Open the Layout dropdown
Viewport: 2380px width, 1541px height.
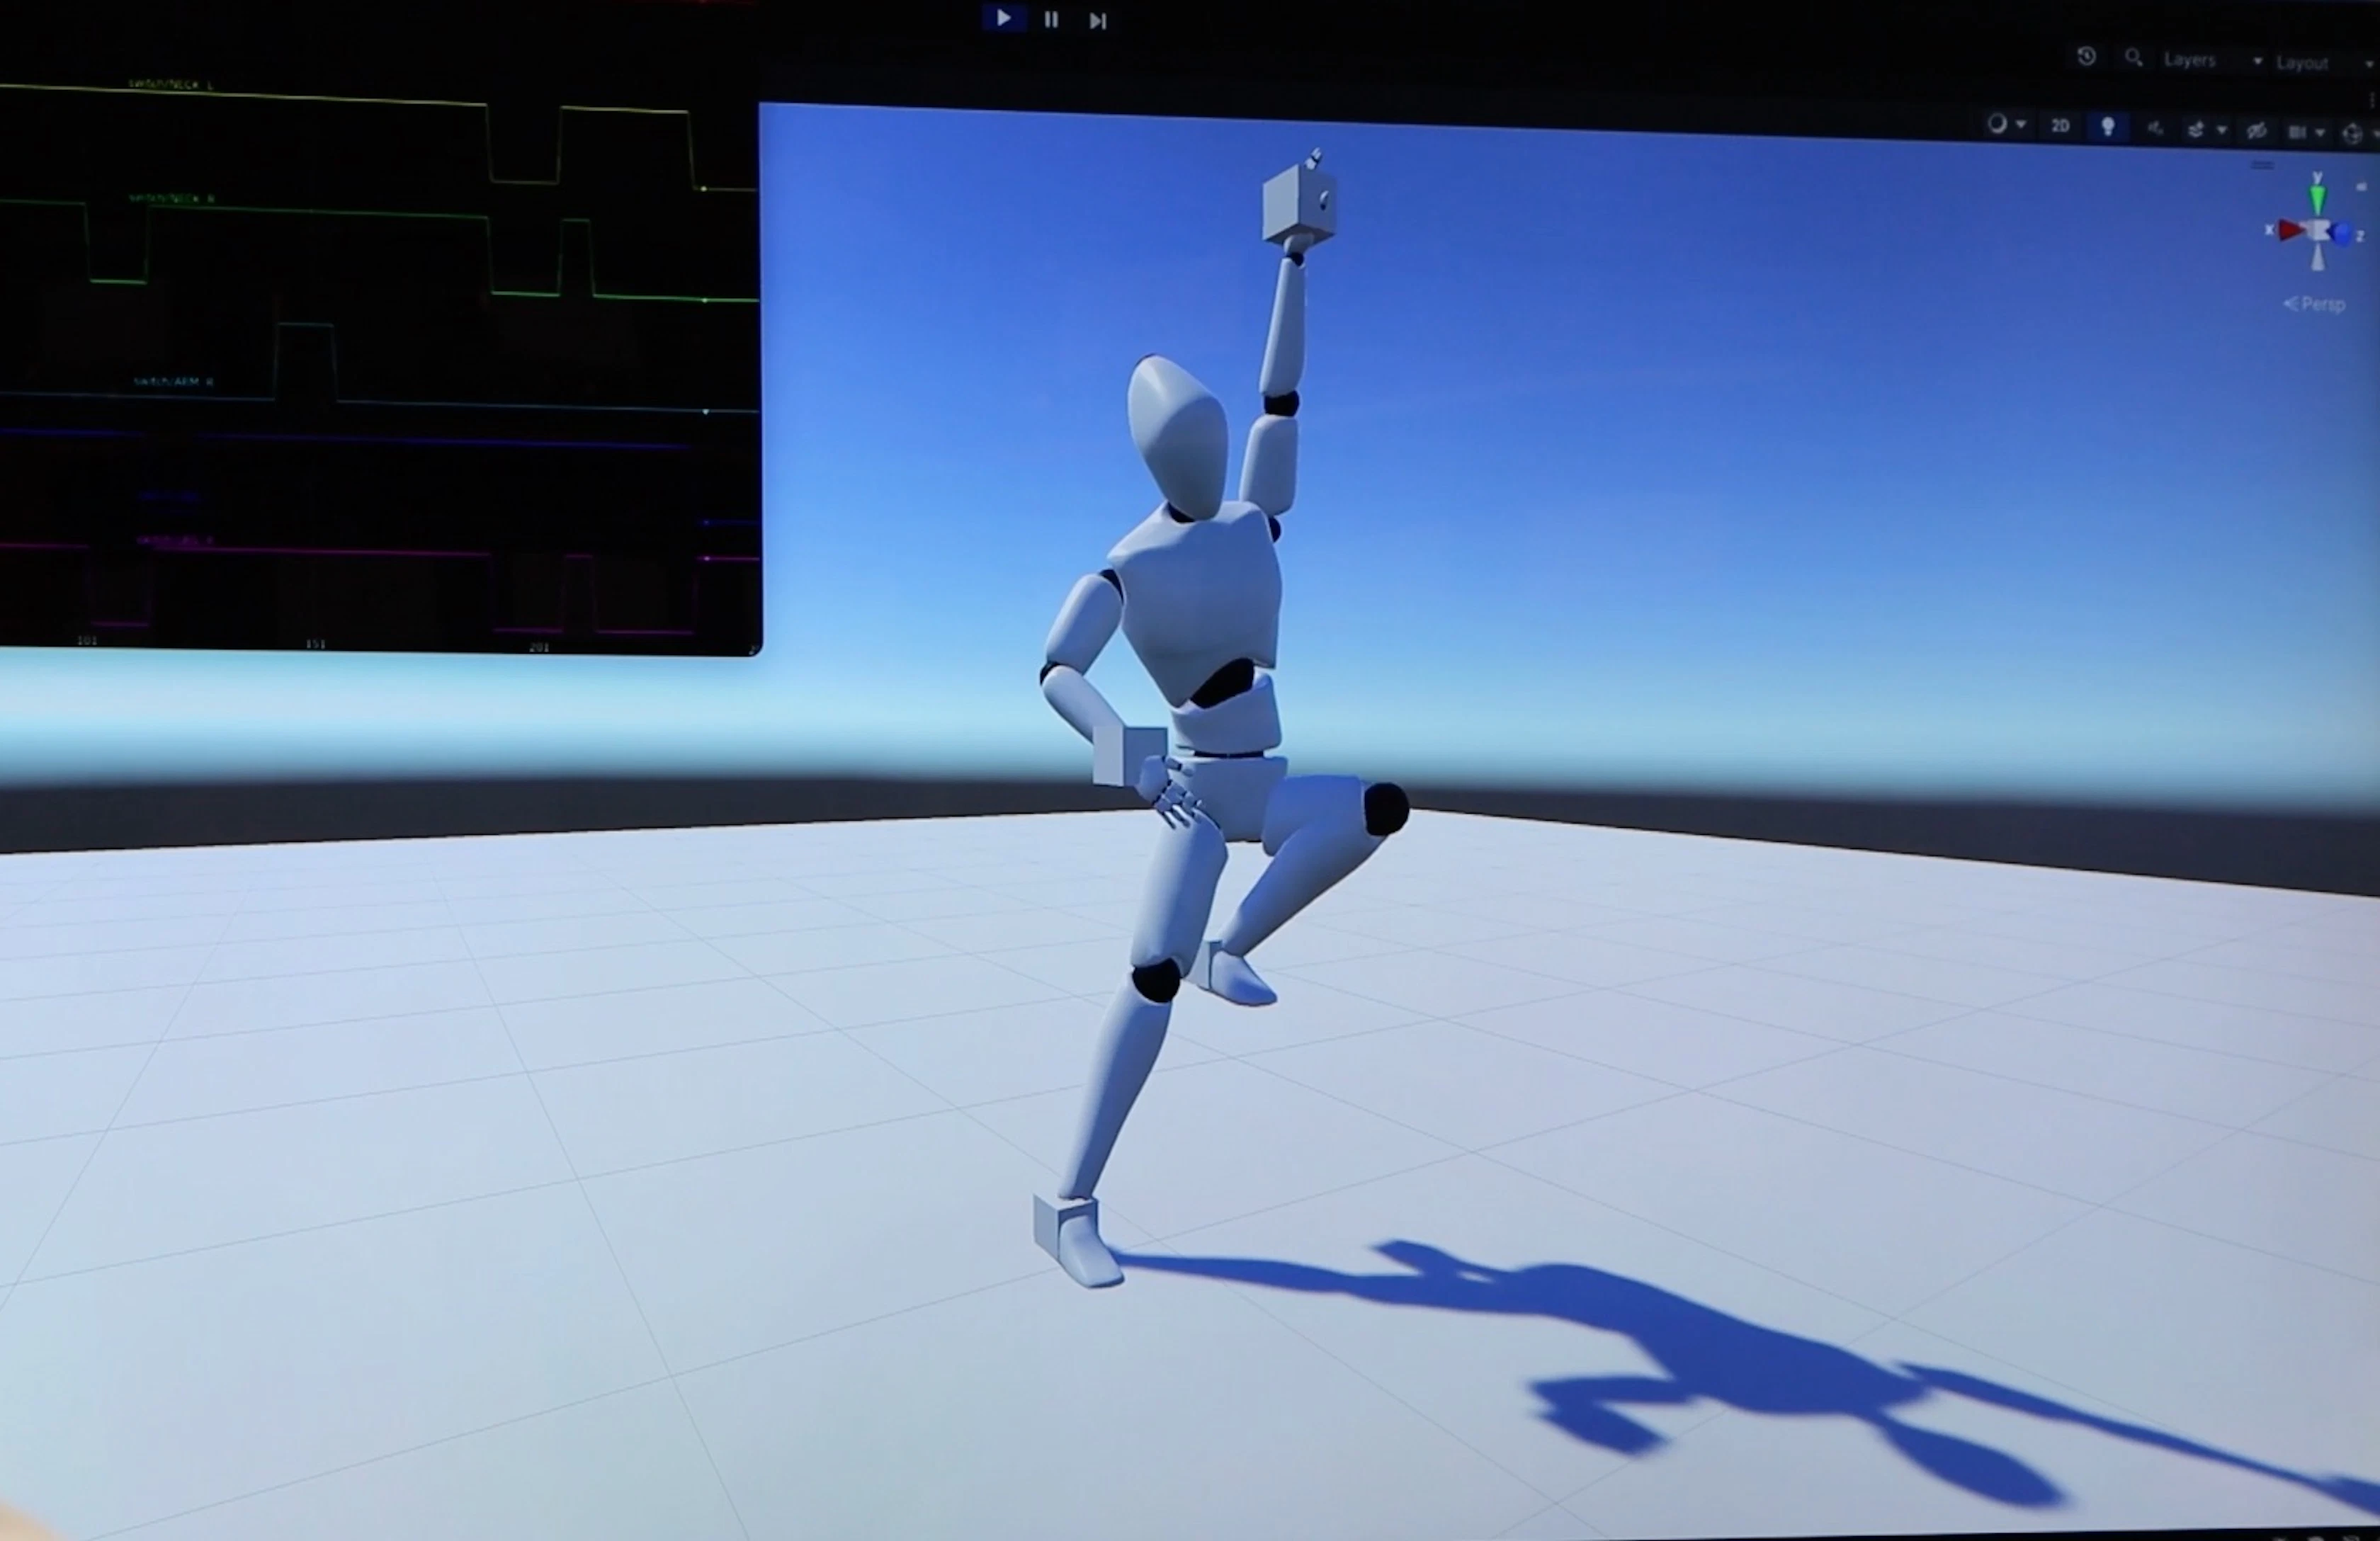[x=2324, y=63]
